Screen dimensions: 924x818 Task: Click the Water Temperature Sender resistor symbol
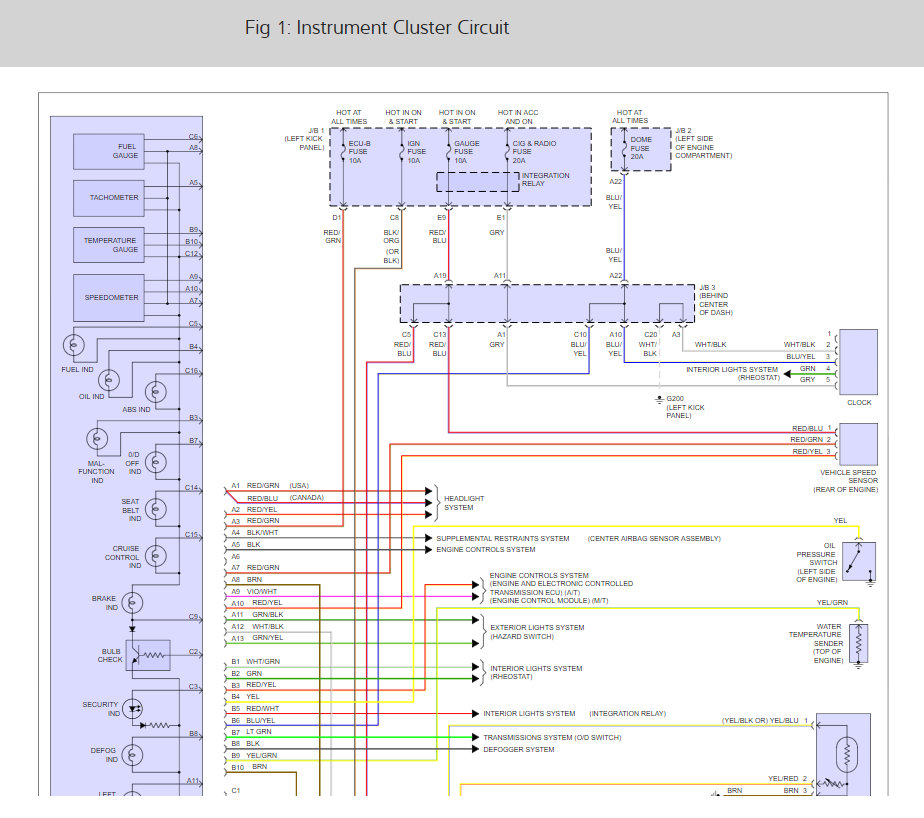859,643
